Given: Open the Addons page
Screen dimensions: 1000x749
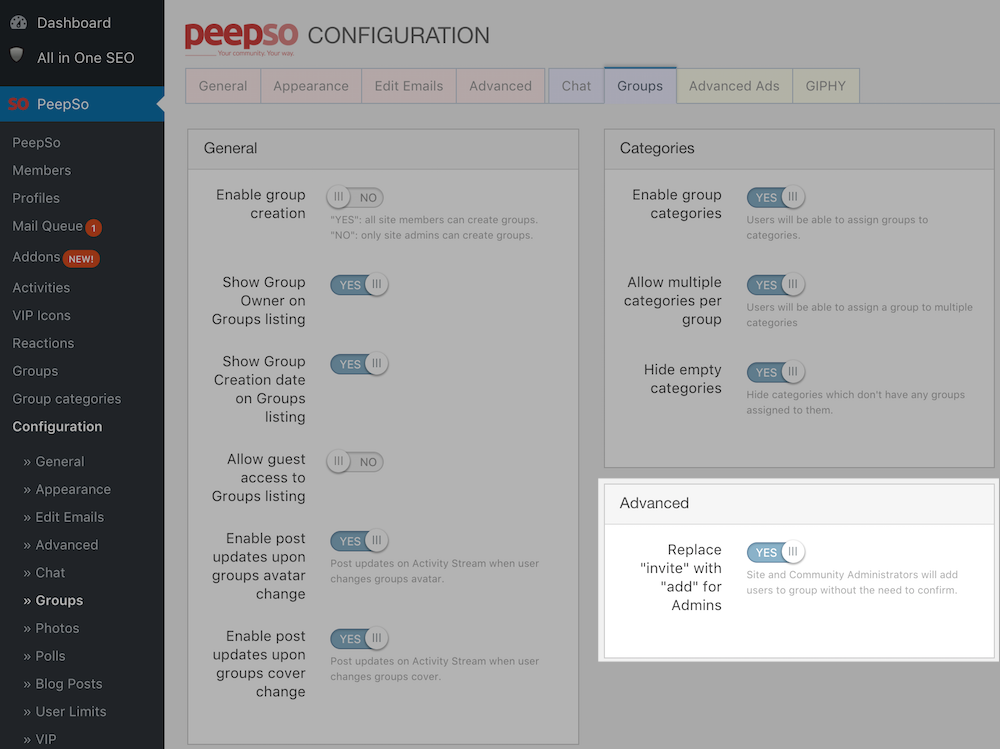Looking at the screenshot, I should coord(36,256).
